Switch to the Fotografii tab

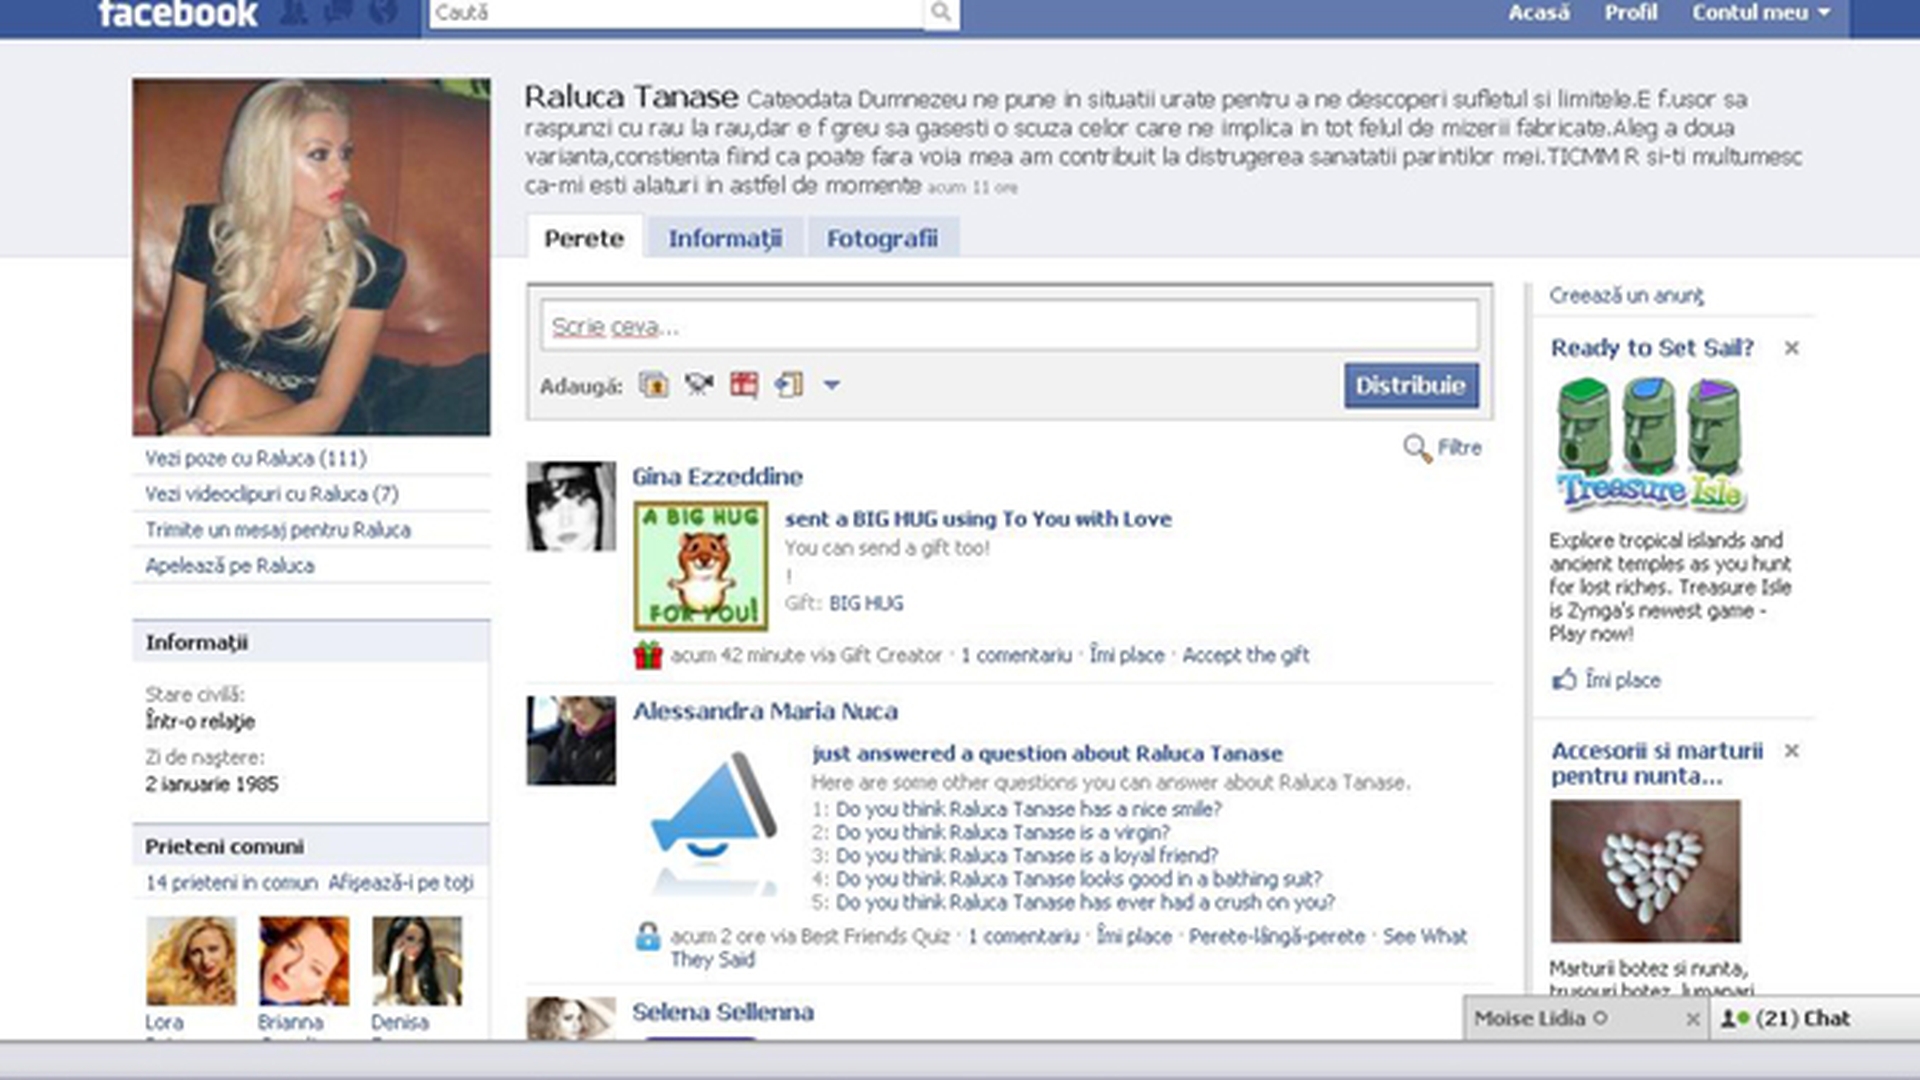(x=882, y=238)
